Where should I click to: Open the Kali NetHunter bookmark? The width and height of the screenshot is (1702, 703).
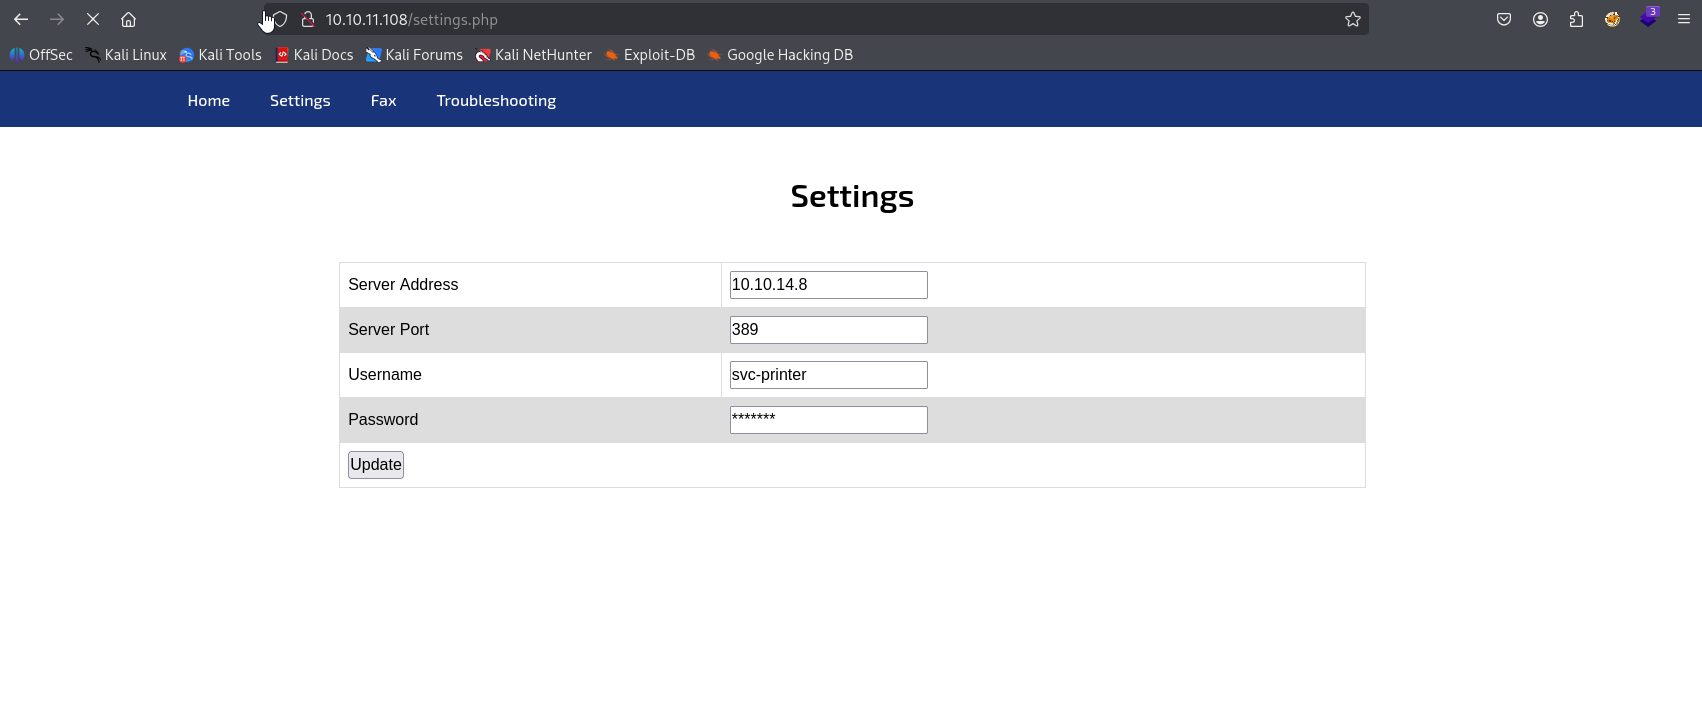(534, 55)
